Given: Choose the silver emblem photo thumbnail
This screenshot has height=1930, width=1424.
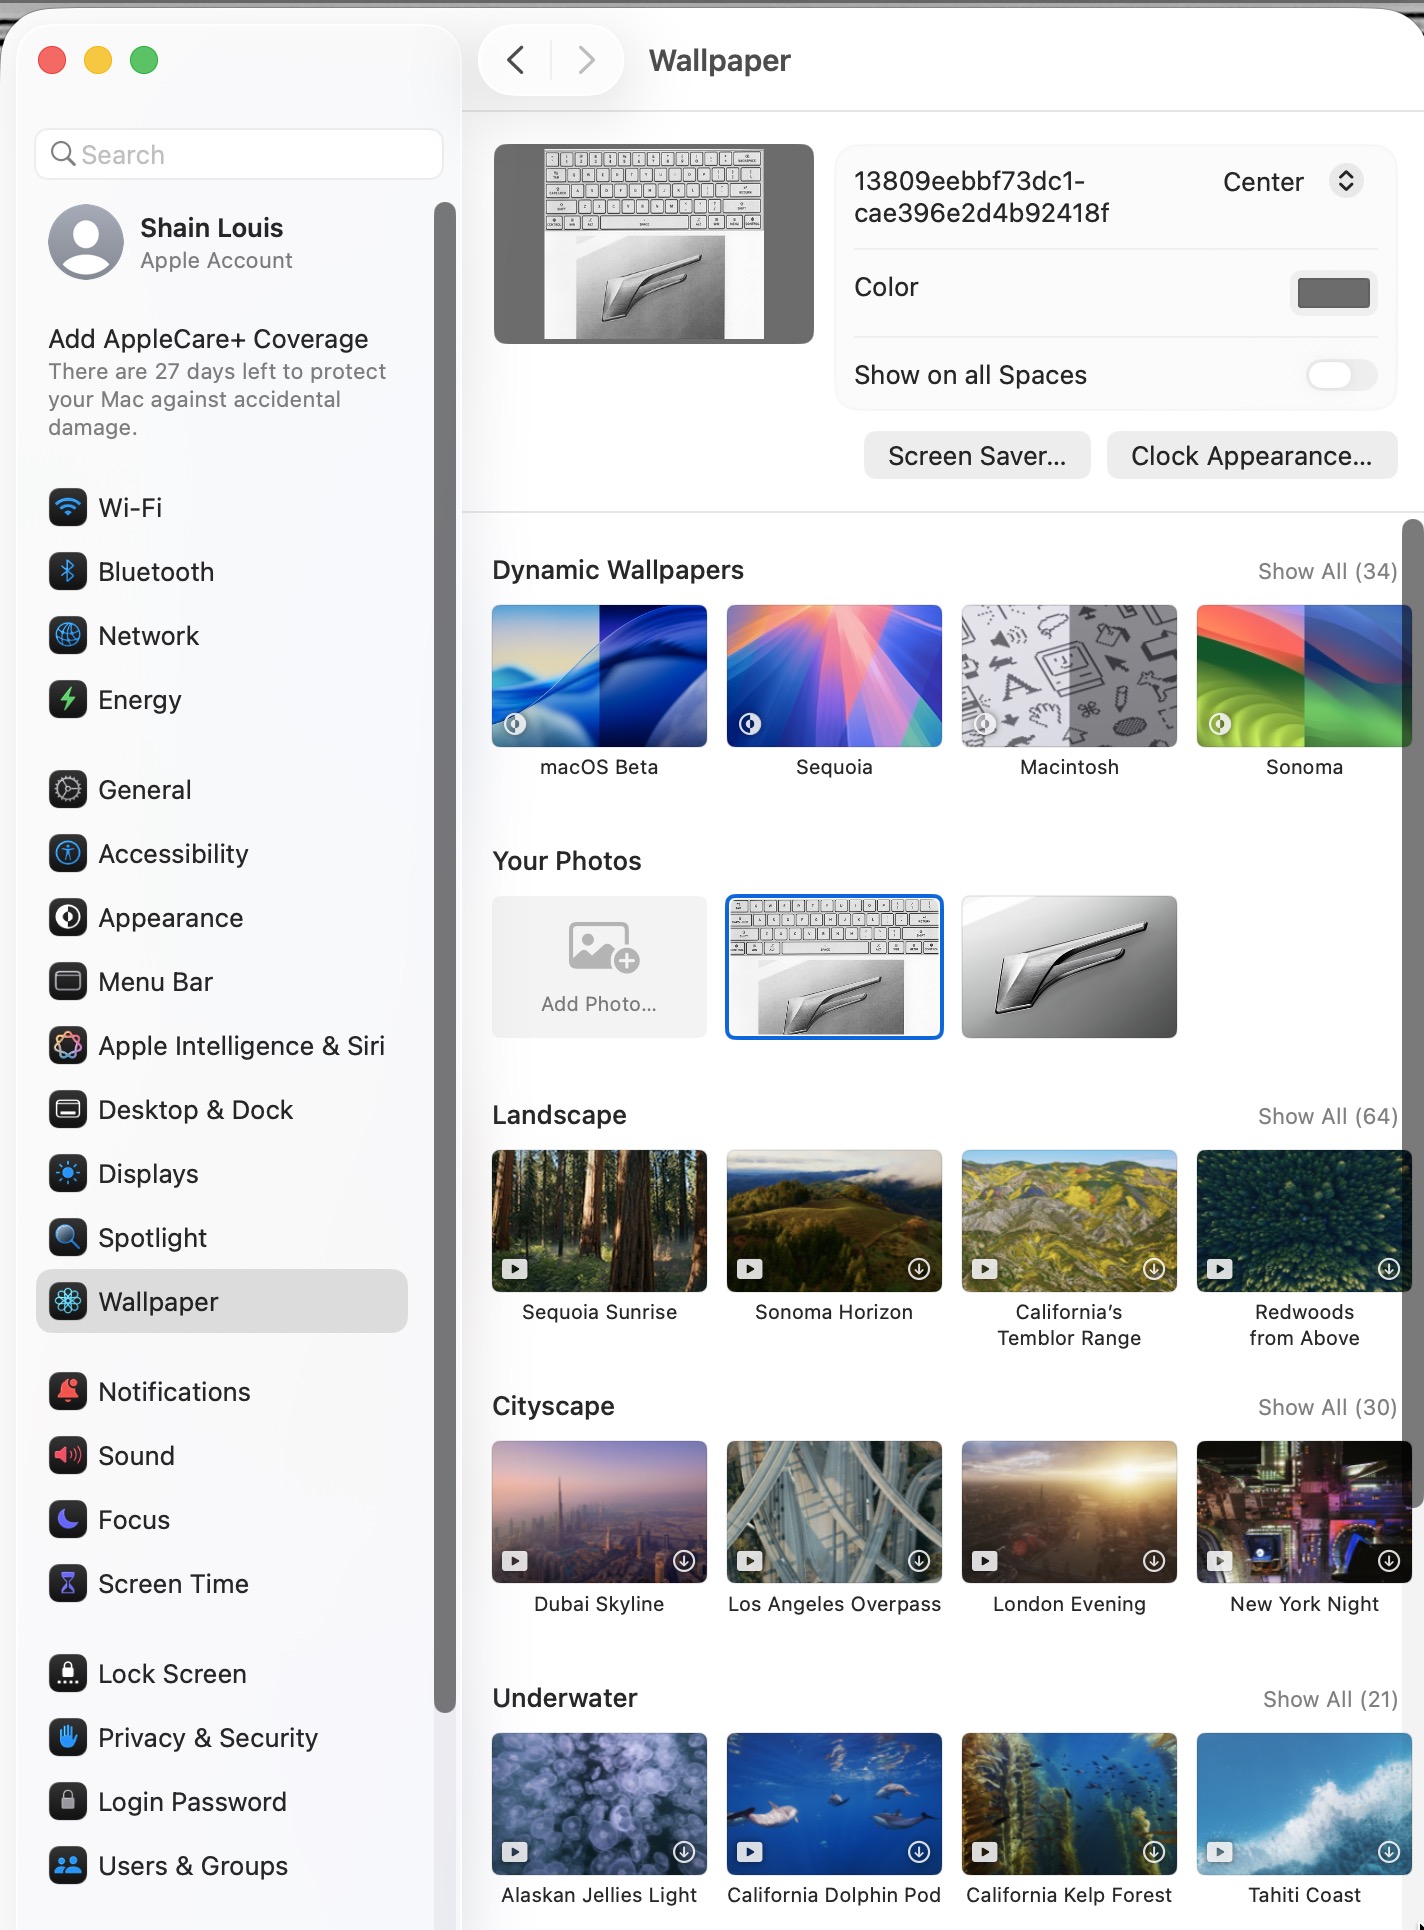Looking at the screenshot, I should (1069, 966).
